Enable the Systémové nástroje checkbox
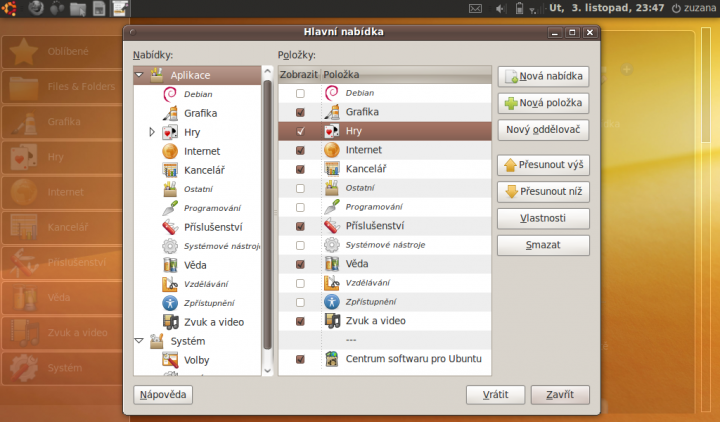 click(300, 245)
